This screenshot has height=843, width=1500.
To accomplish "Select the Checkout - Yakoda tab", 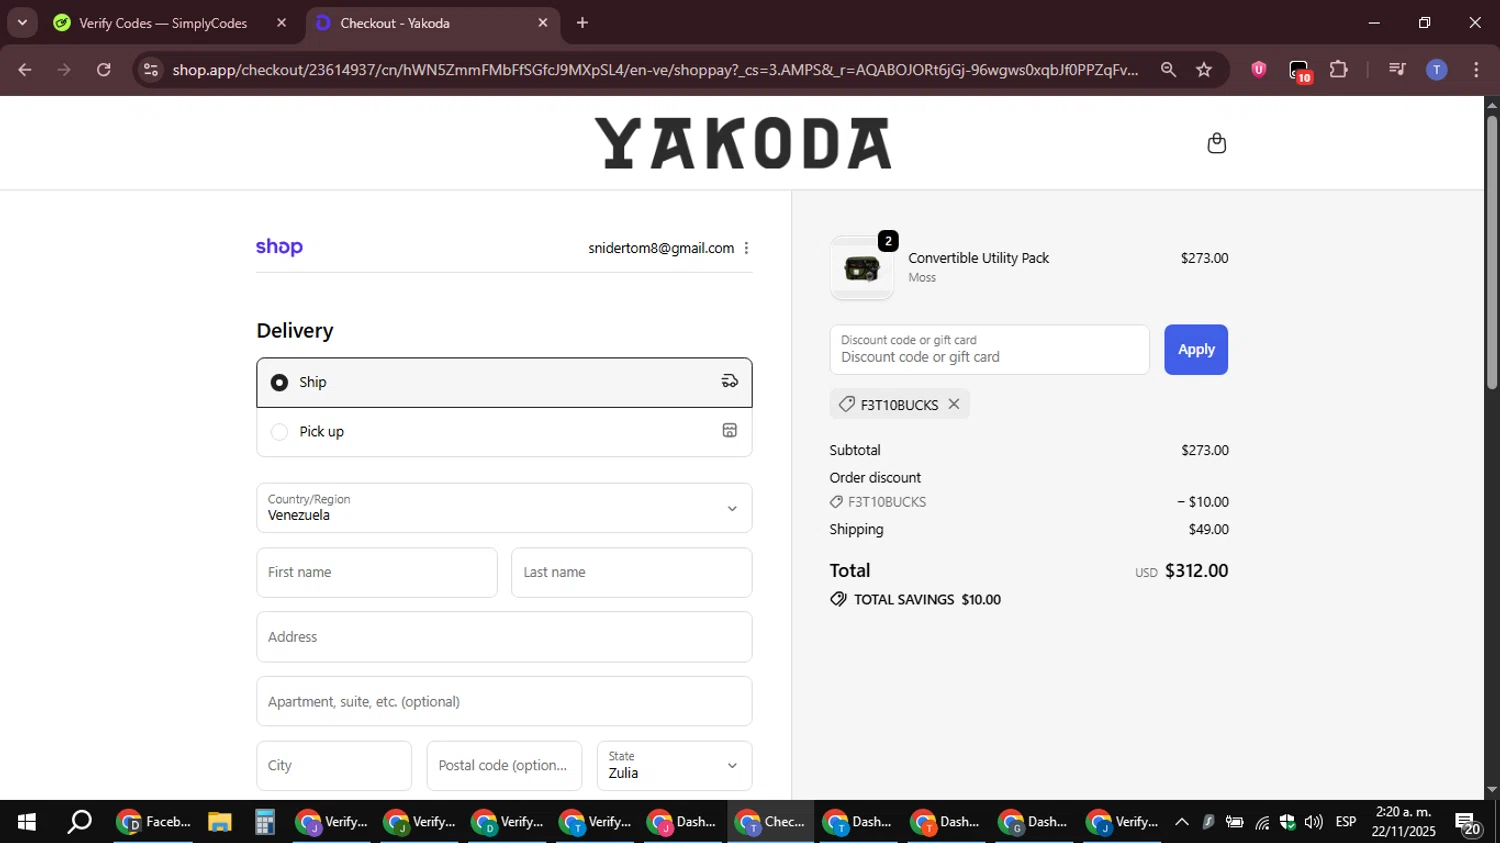I will coord(430,23).
